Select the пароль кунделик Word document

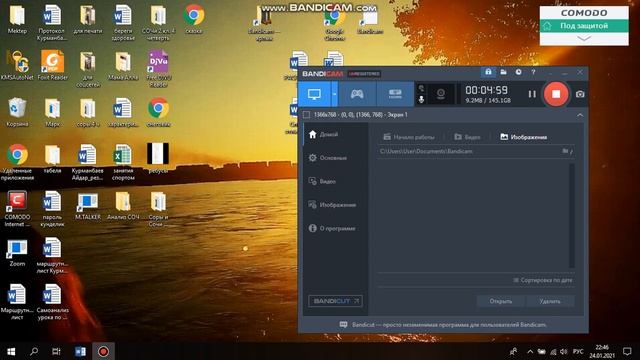coord(52,209)
